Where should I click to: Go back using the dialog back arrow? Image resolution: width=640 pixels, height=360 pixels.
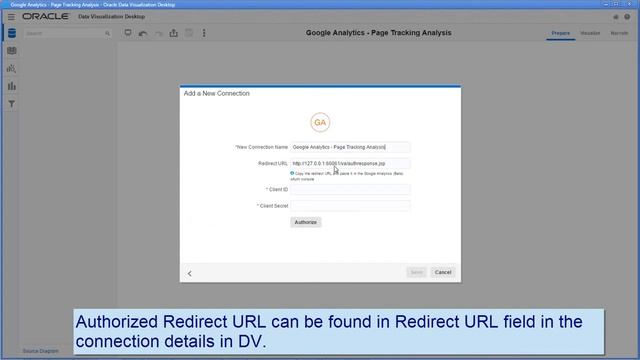190,273
